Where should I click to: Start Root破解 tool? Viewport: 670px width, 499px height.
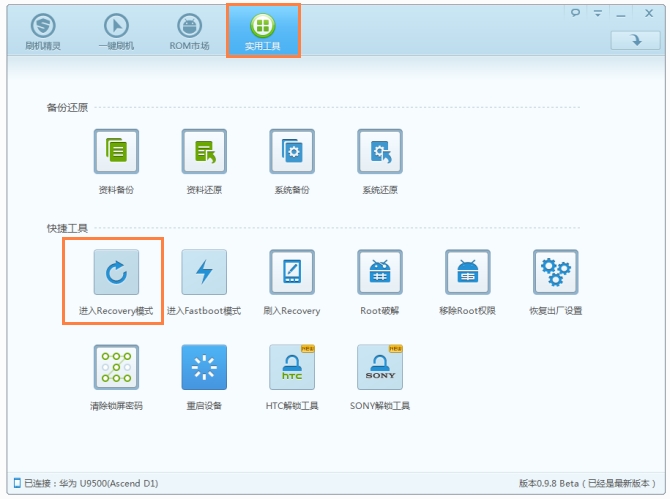(380, 272)
